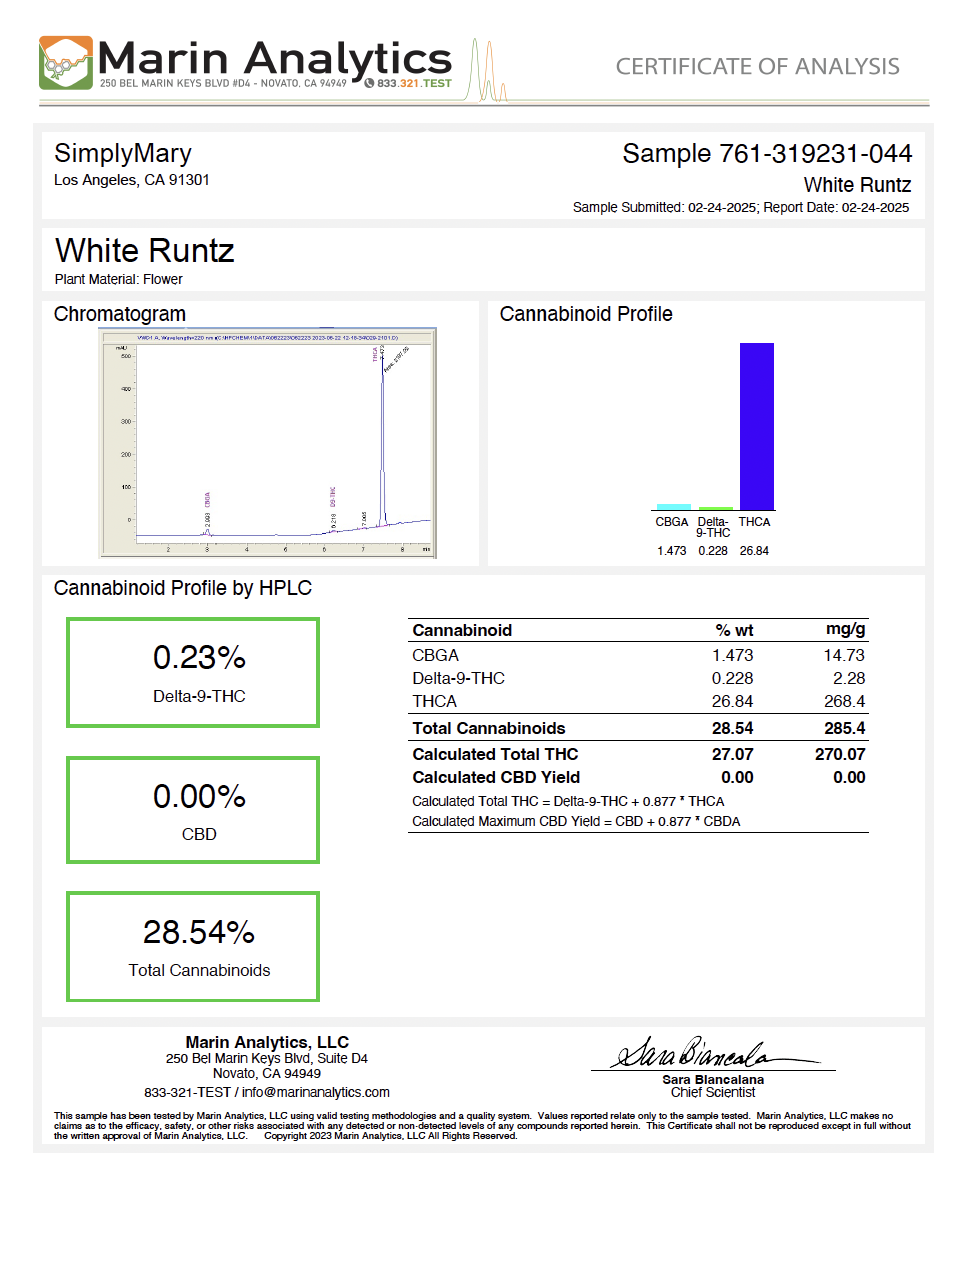Click the bold "Marin Analytics, LLC" footer name
970x1278 pixels.
point(267,1042)
